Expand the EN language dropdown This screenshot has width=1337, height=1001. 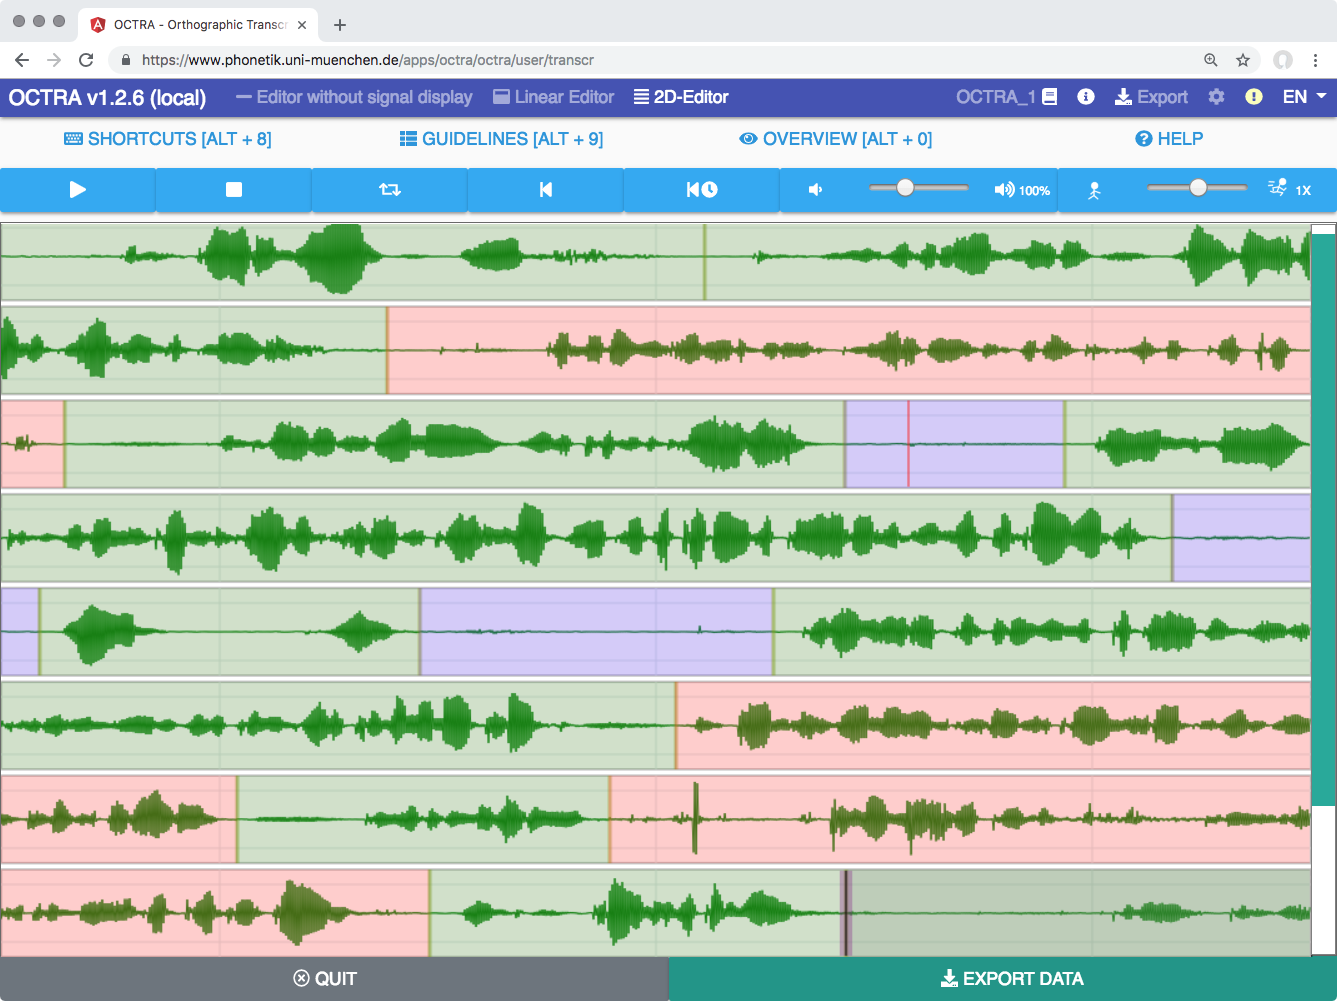pos(1304,97)
